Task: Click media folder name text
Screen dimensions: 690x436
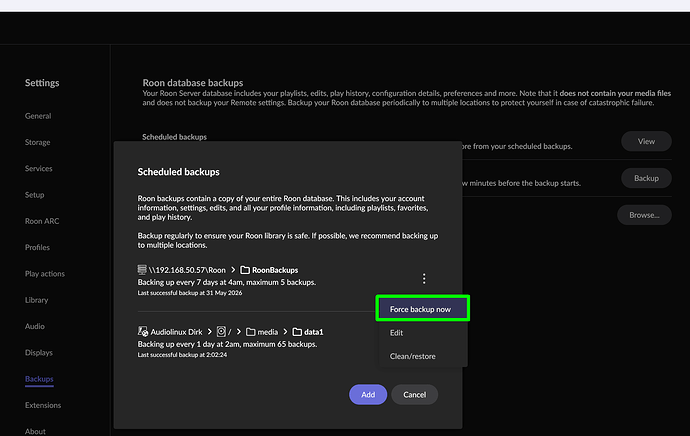Action: point(268,332)
